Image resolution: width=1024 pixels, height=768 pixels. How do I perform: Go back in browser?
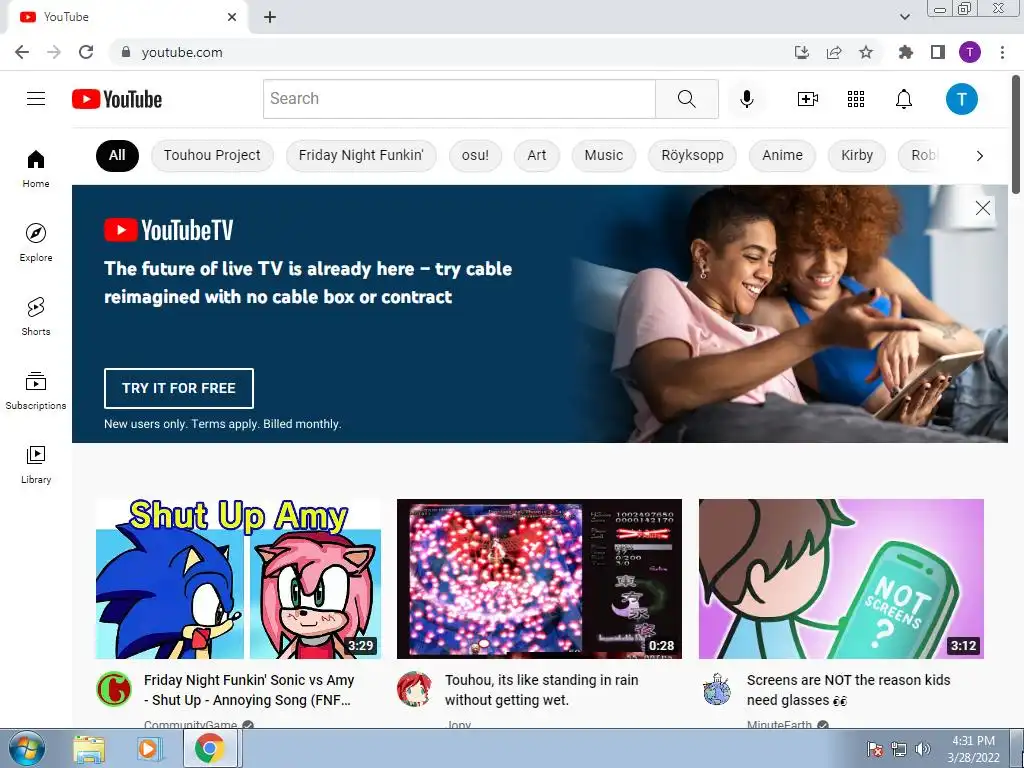(x=22, y=52)
